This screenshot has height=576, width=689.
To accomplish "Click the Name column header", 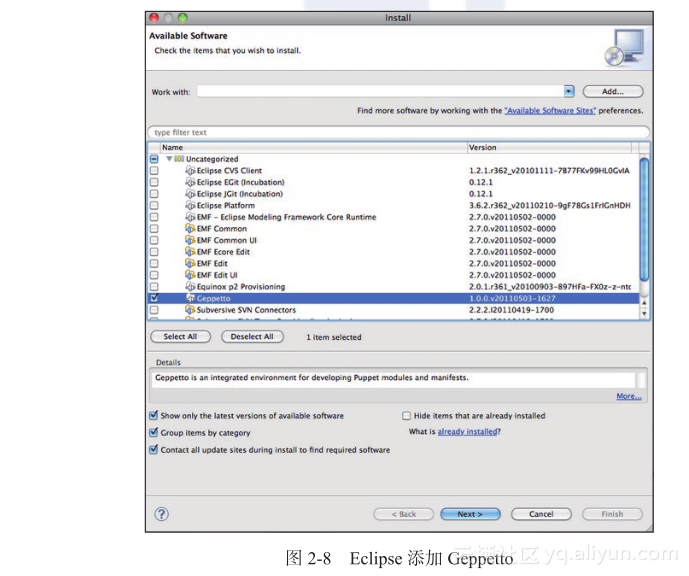I will click(313, 148).
